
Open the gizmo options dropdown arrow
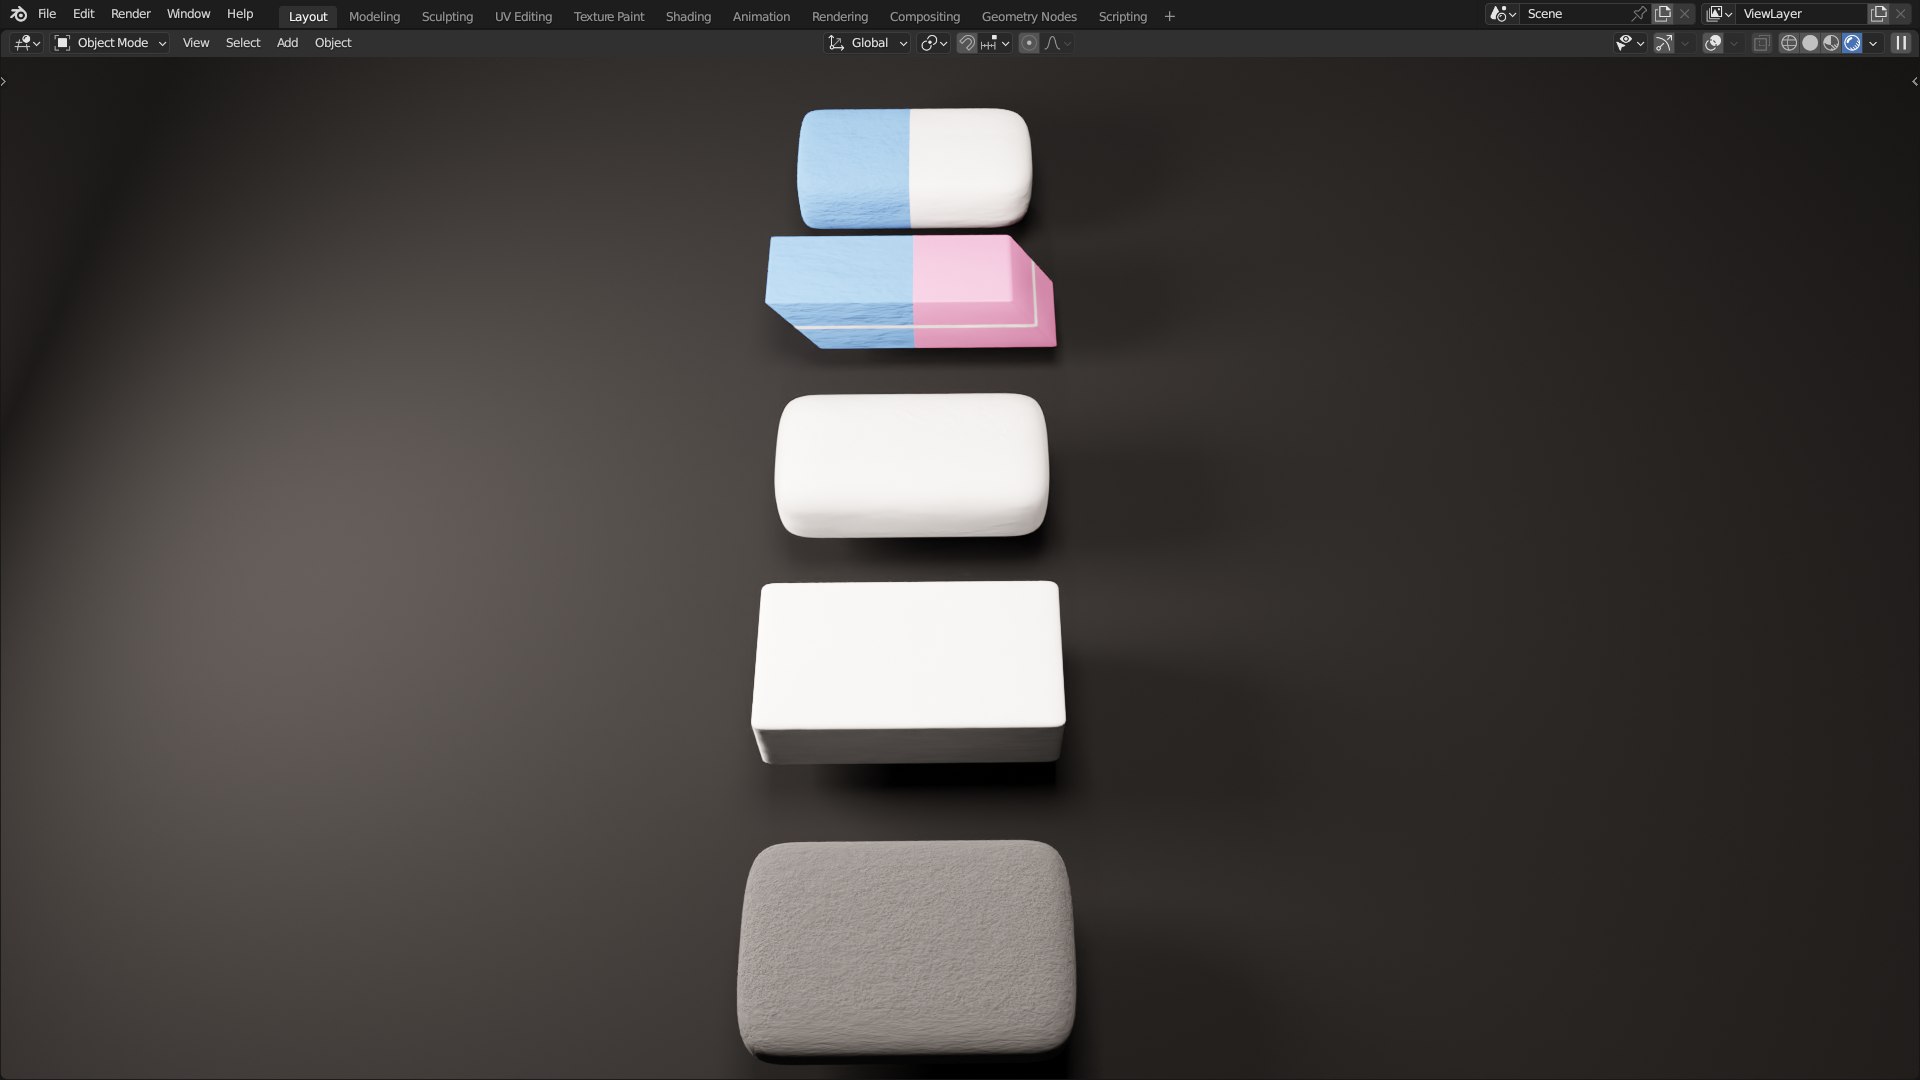tap(1685, 43)
